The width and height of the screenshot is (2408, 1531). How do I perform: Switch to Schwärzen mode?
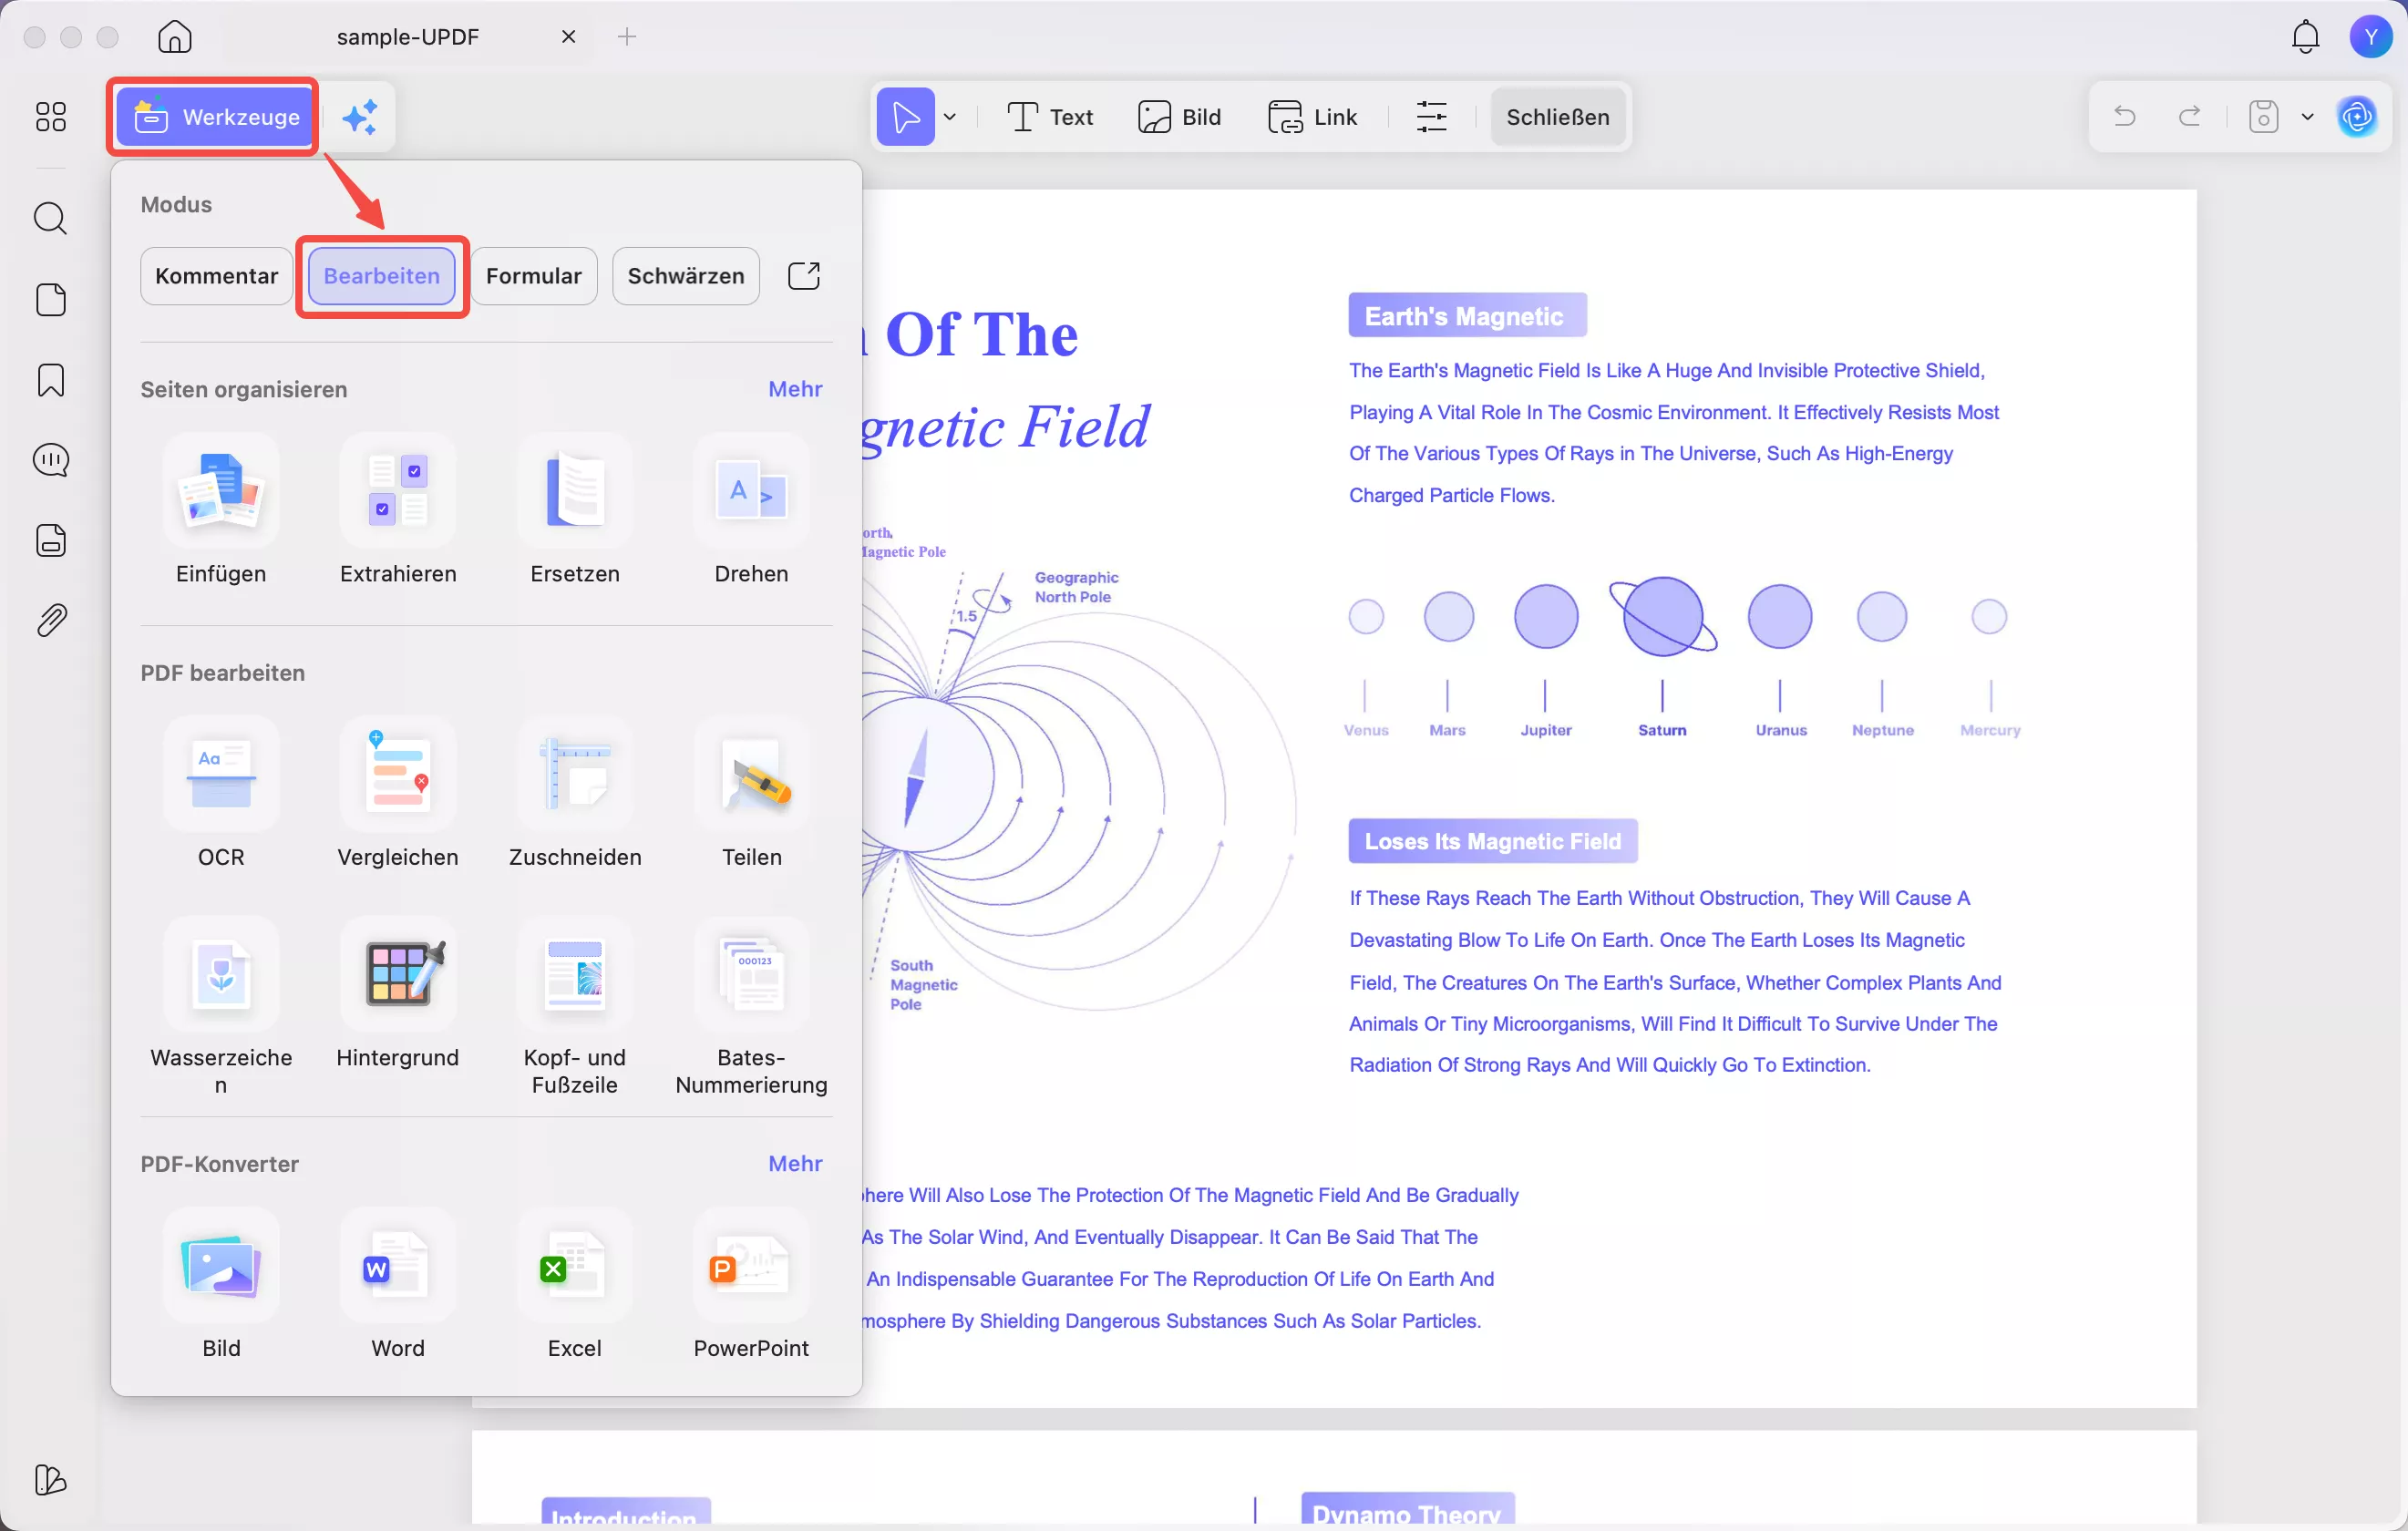[685, 276]
